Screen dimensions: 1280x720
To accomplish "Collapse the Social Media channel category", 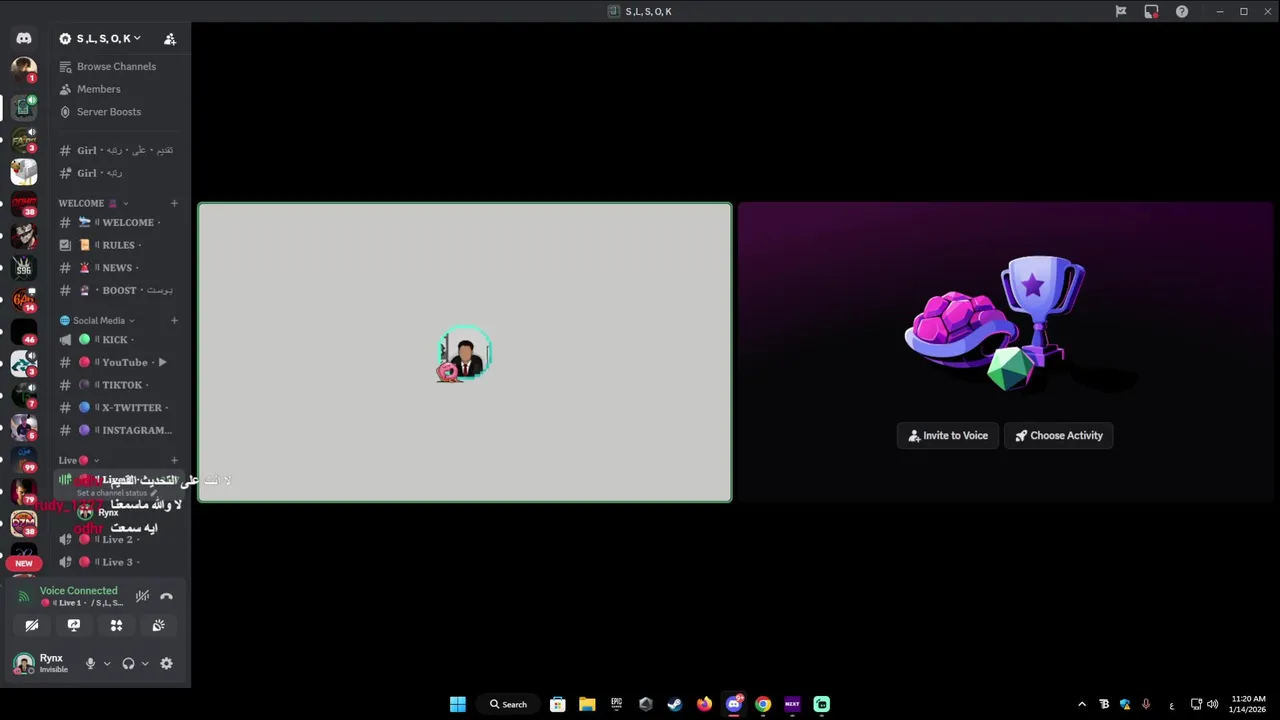I will click(x=98, y=321).
